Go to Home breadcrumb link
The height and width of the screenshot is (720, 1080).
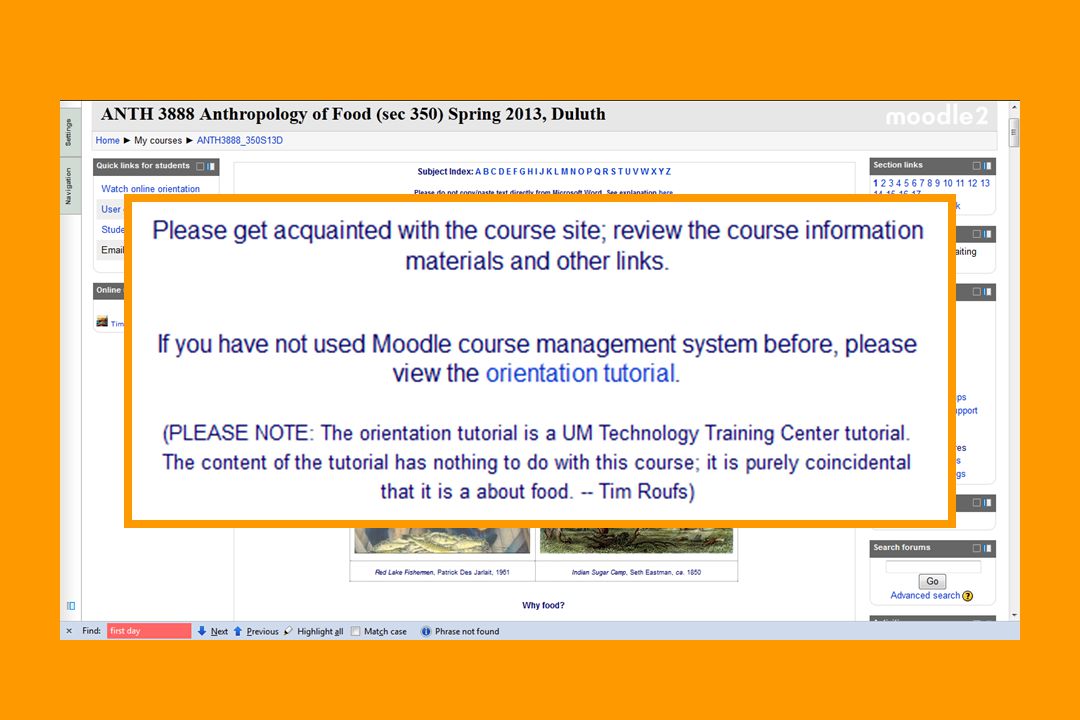(107, 141)
